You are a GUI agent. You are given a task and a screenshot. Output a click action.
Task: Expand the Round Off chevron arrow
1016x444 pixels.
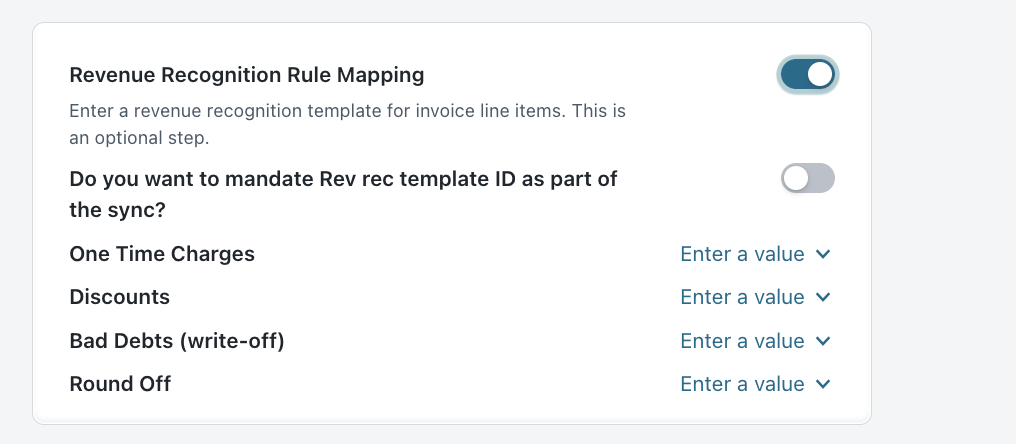(823, 384)
